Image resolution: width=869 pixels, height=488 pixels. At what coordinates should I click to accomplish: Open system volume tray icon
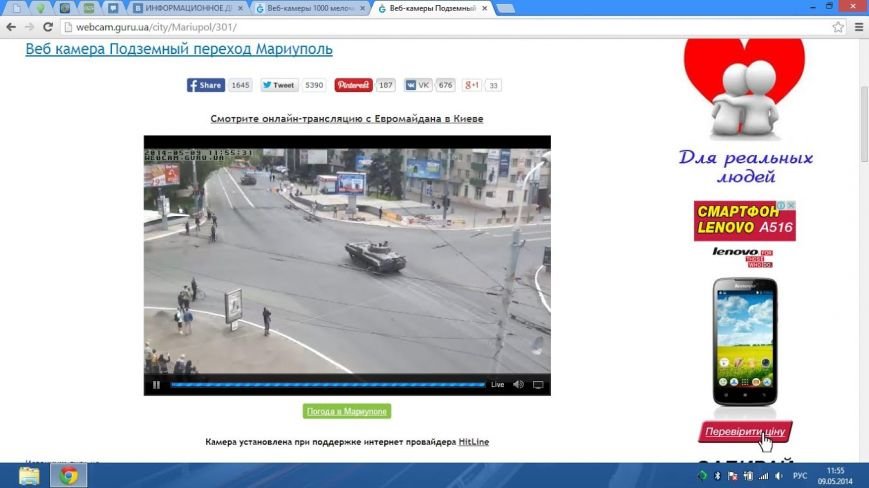click(x=779, y=476)
